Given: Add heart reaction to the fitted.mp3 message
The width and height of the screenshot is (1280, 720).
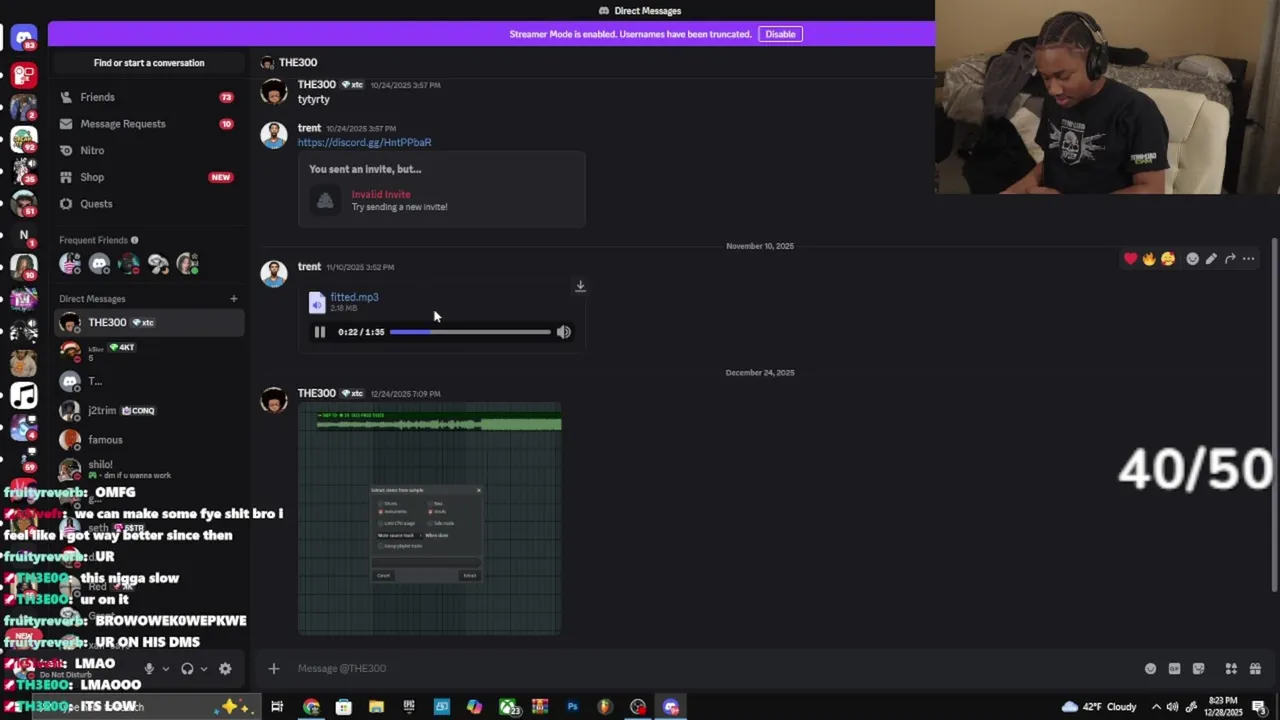Looking at the screenshot, I should point(1130,259).
